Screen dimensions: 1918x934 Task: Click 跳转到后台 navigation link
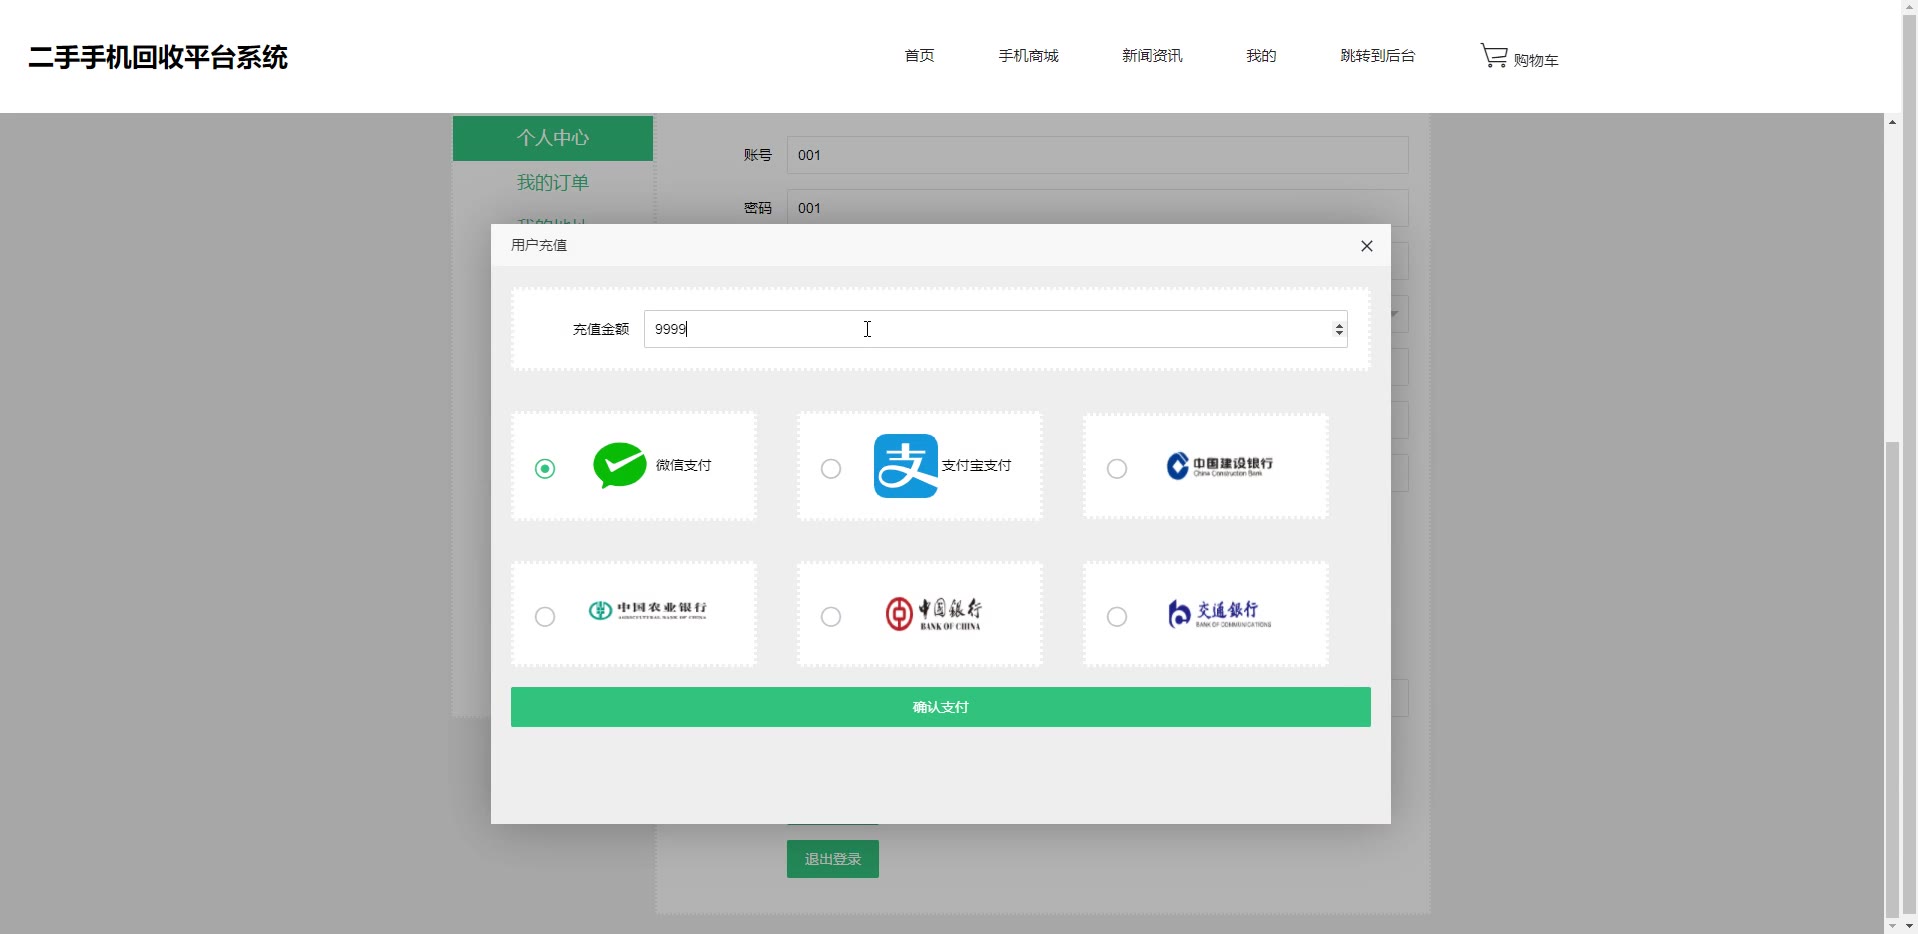tap(1378, 56)
